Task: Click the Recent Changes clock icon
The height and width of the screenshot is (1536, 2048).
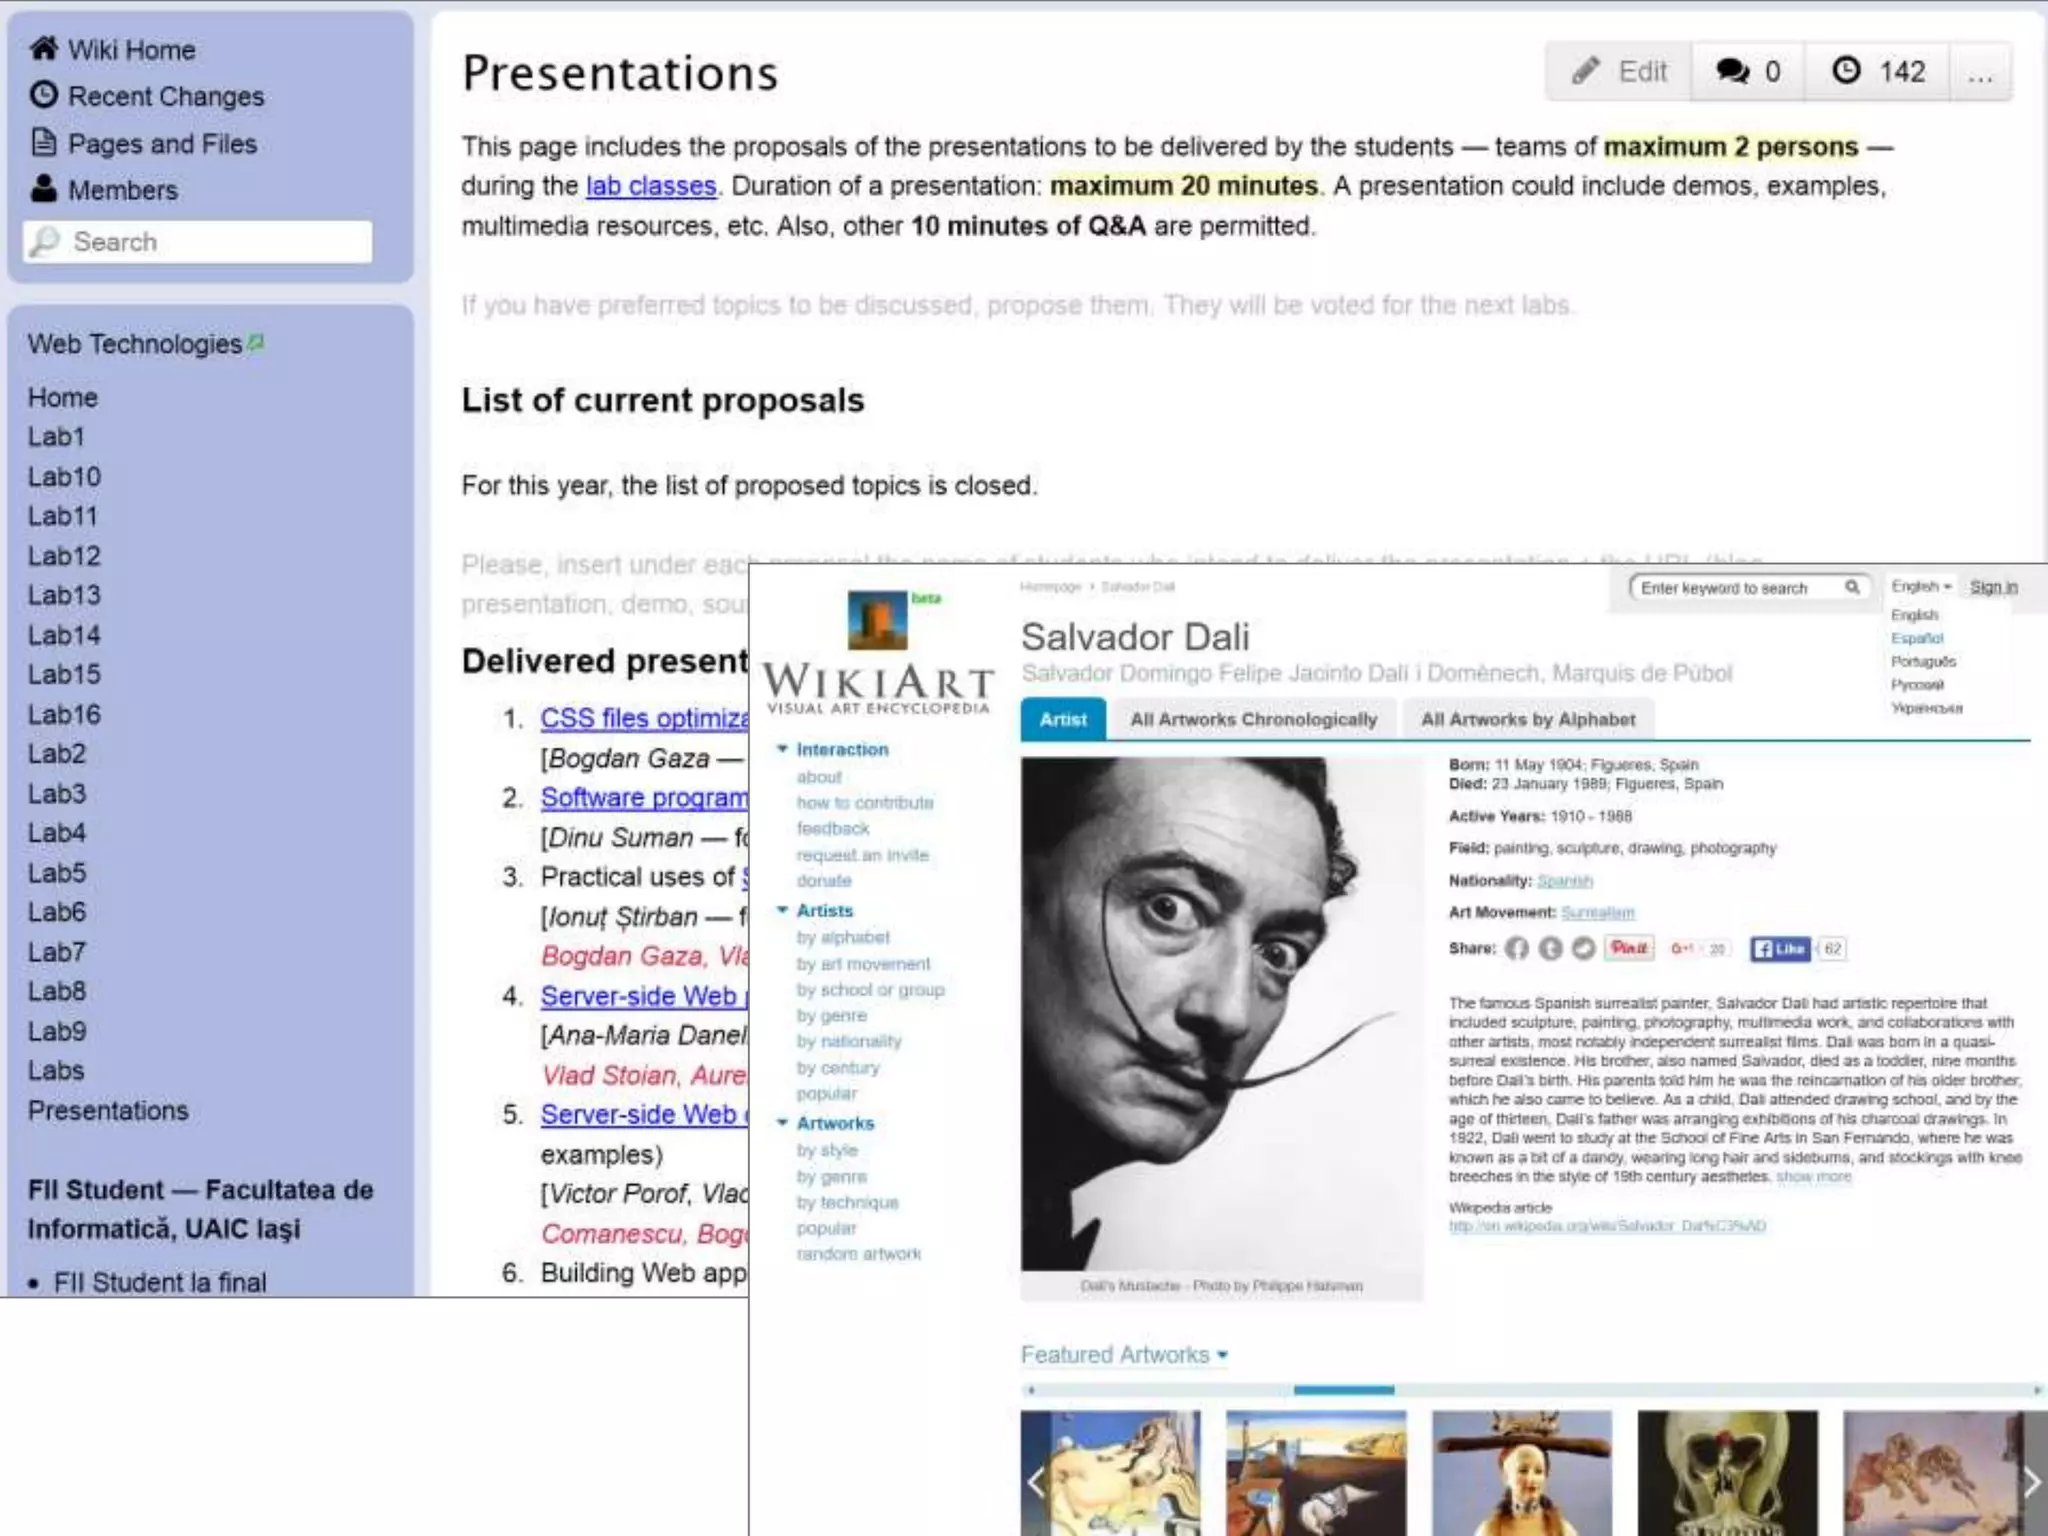Action: [43, 95]
